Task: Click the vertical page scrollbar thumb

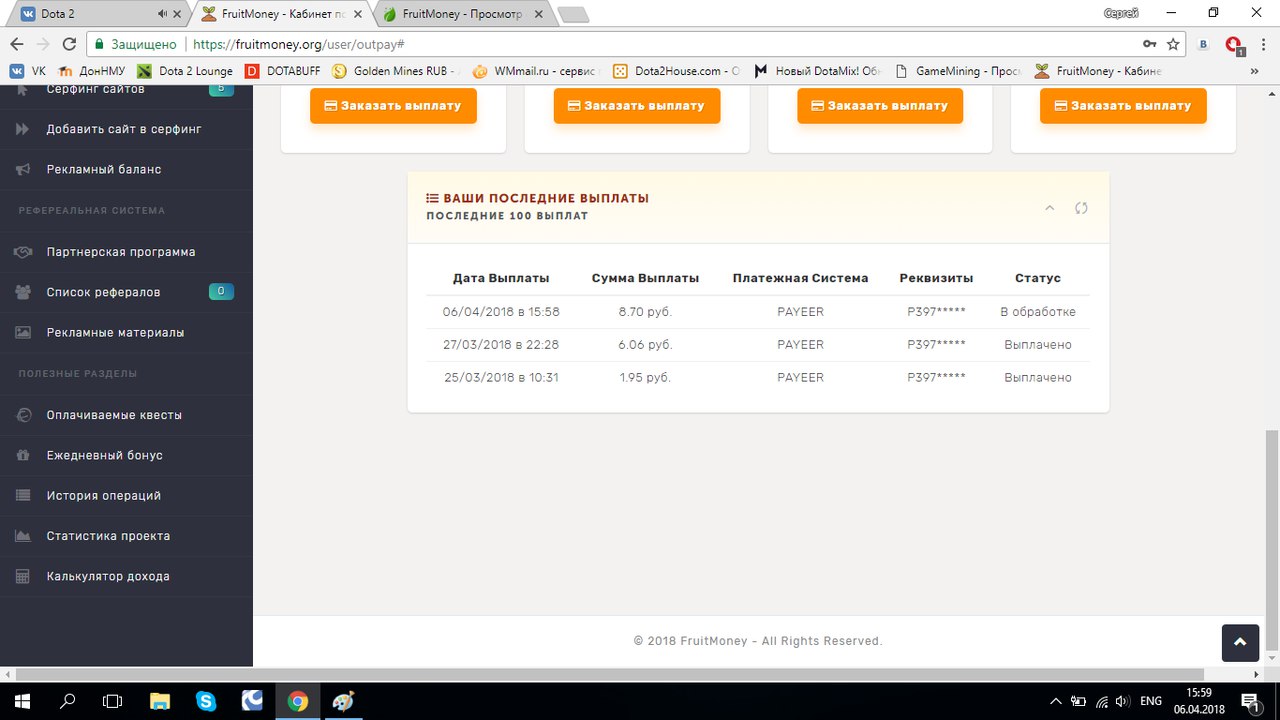Action: pyautogui.click(x=1272, y=538)
